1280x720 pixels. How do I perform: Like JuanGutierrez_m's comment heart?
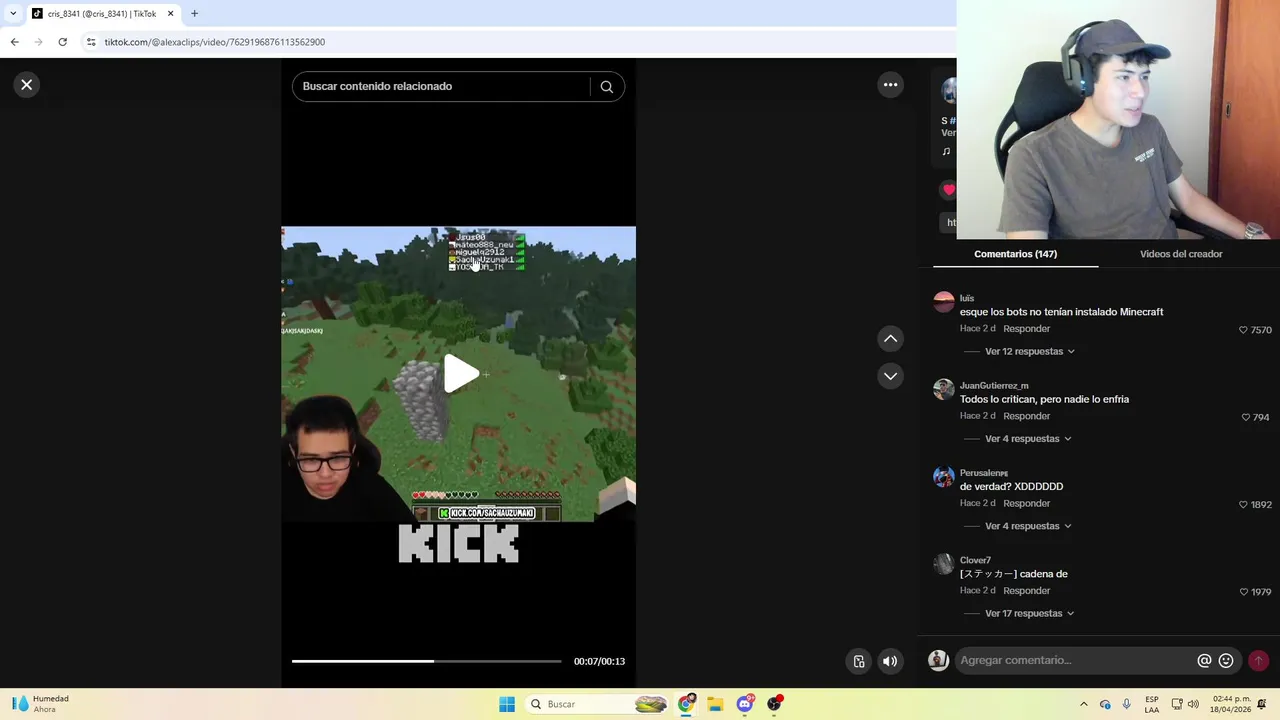click(x=1246, y=417)
